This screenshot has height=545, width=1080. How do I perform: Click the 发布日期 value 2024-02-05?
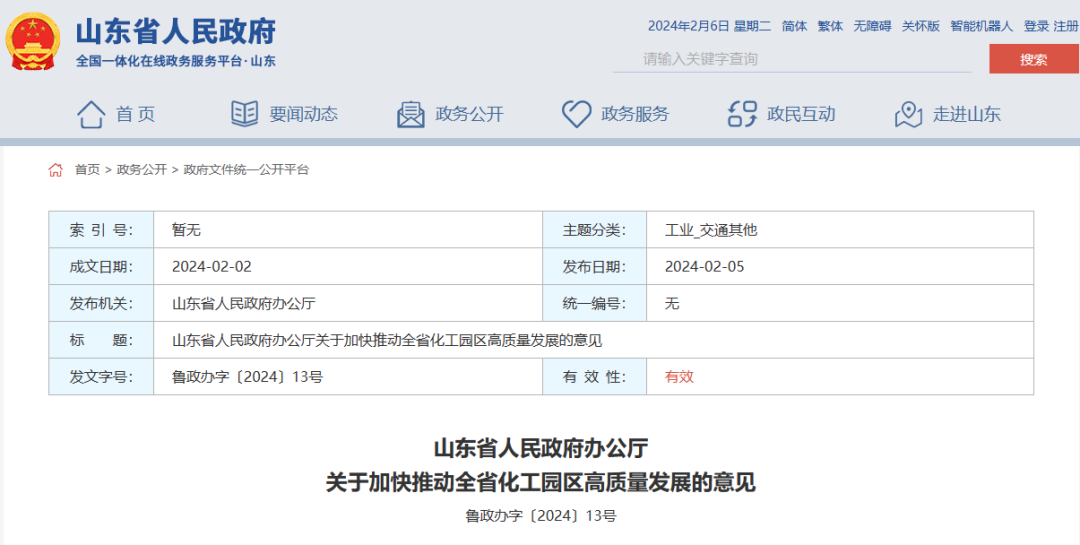(705, 267)
